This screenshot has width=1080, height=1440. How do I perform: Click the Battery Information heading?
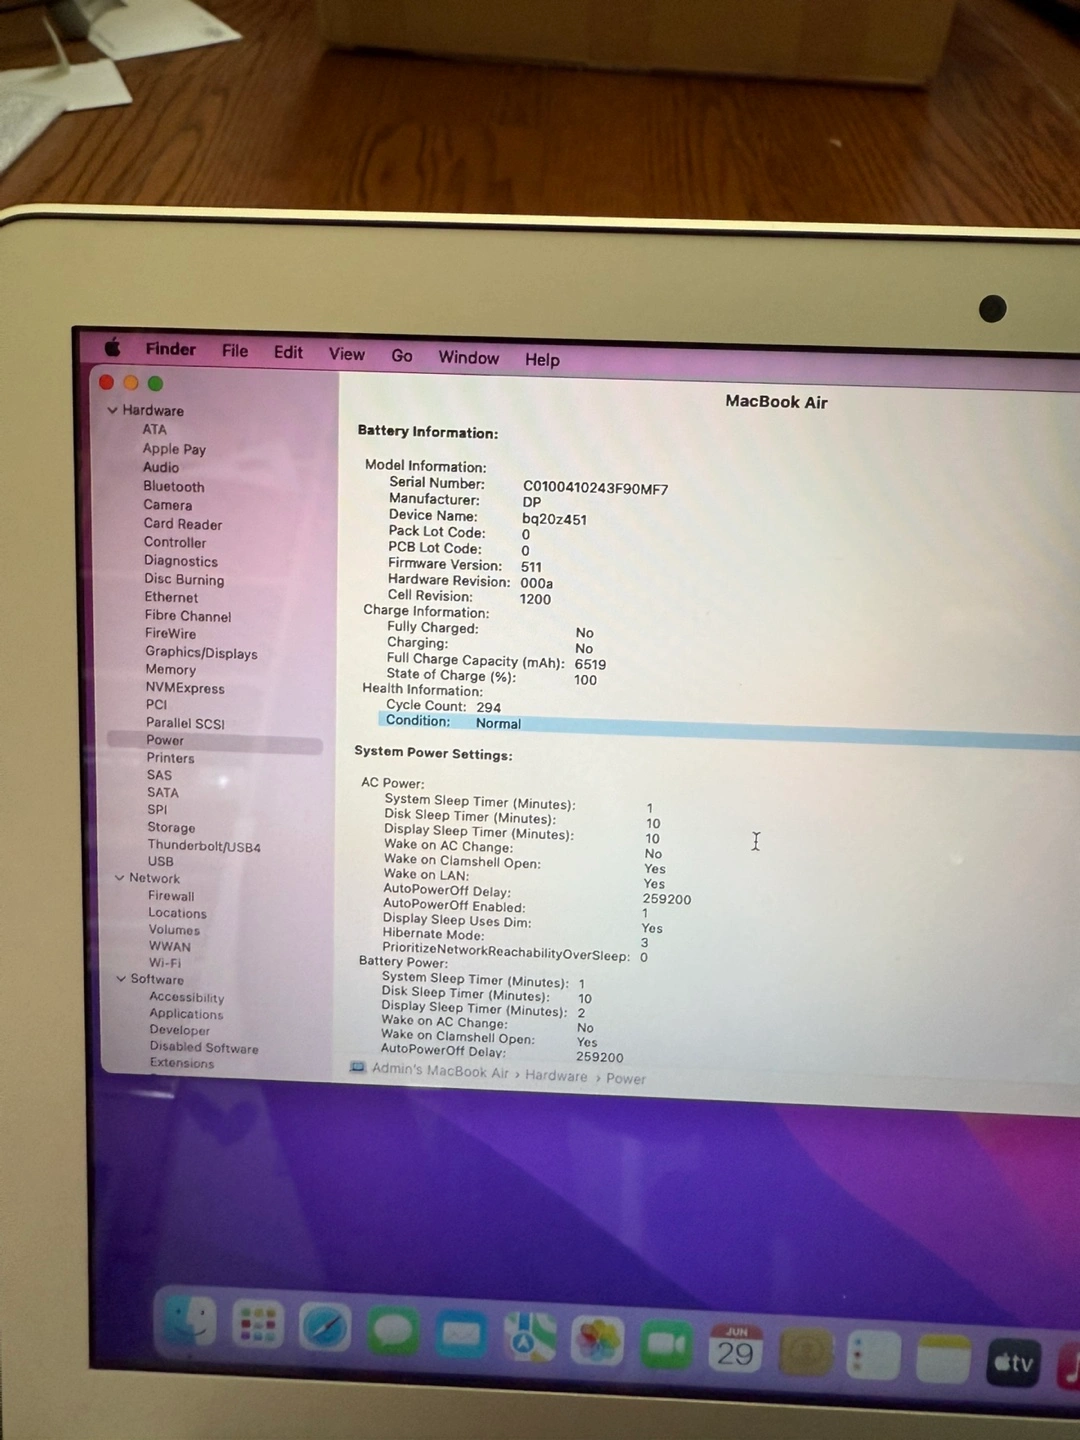coord(428,432)
